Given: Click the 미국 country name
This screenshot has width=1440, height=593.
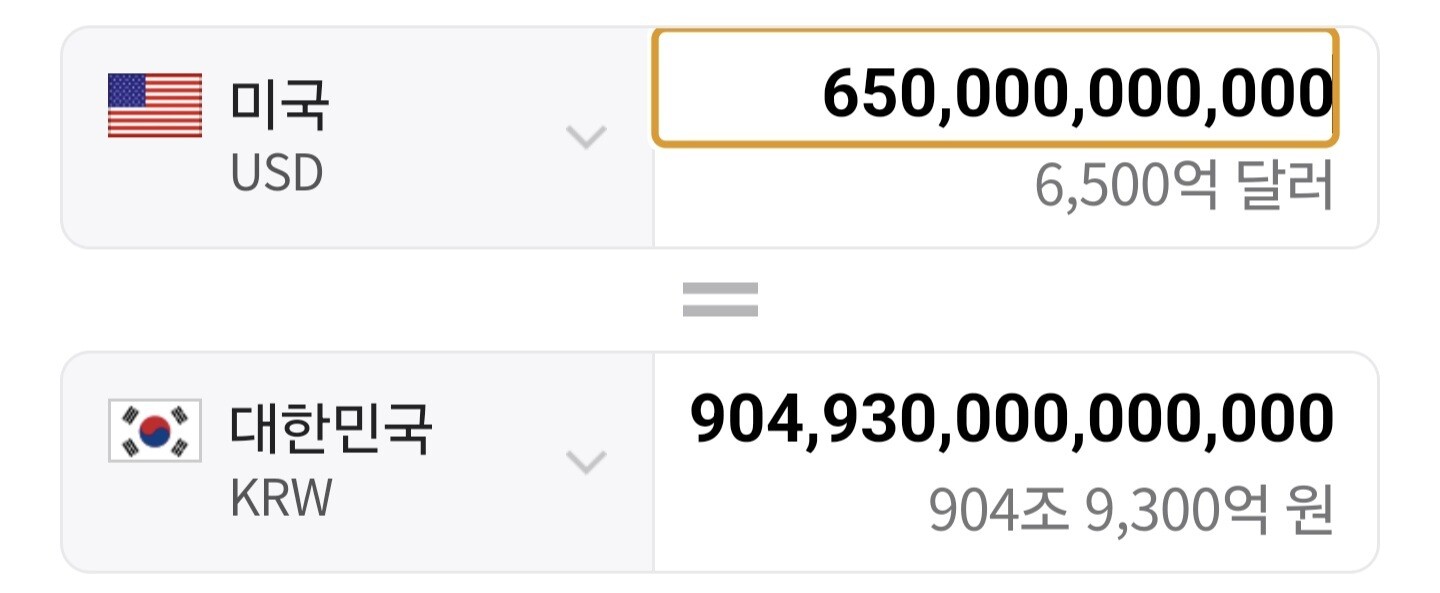Looking at the screenshot, I should (280, 105).
